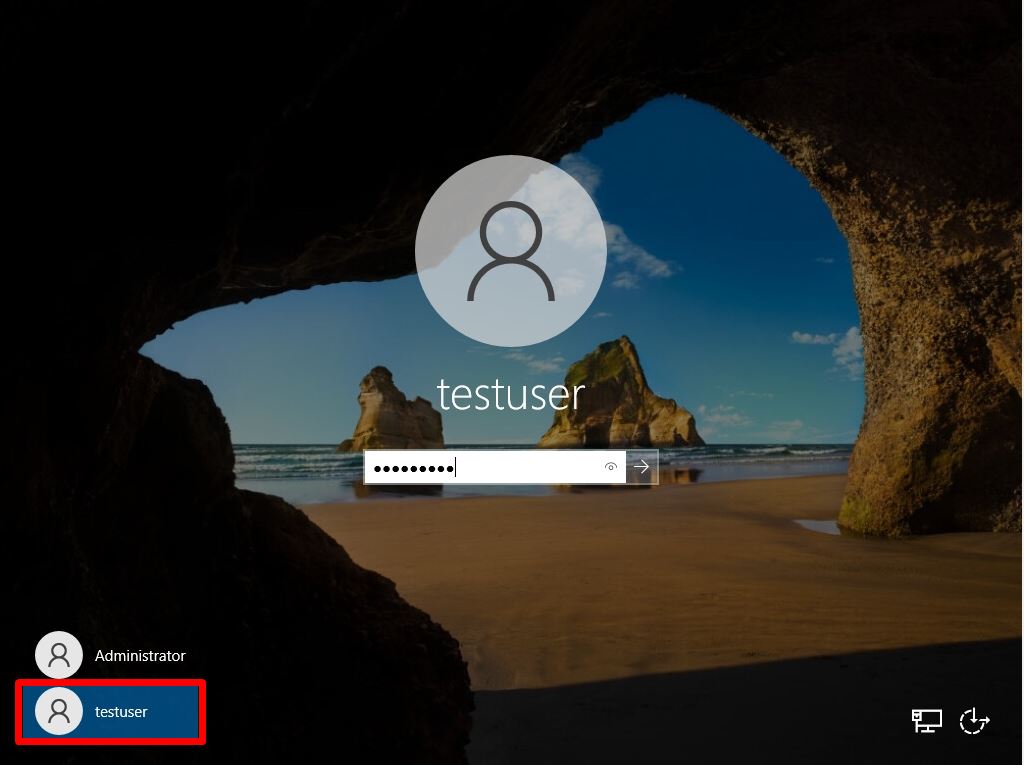Click the sandy beach in the background
This screenshot has height=765, width=1024.
point(653,575)
